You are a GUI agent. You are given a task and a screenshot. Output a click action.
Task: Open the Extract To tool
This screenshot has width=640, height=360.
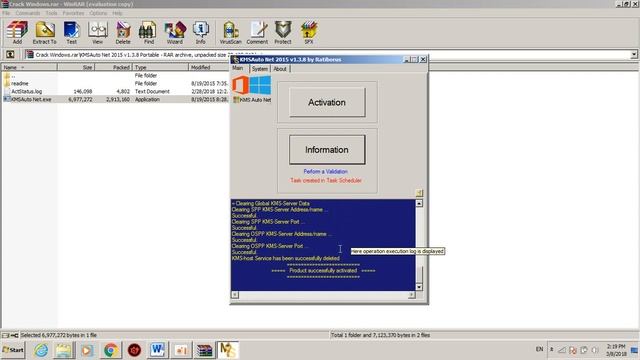click(44, 33)
